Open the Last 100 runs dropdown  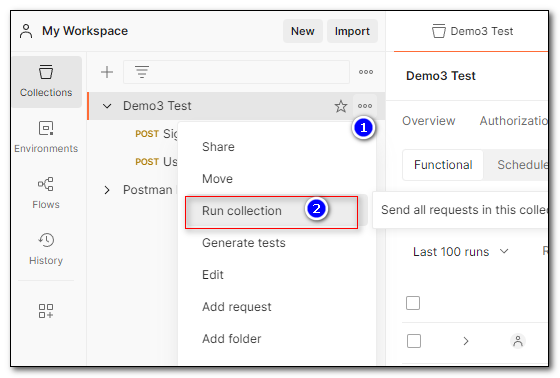click(461, 252)
